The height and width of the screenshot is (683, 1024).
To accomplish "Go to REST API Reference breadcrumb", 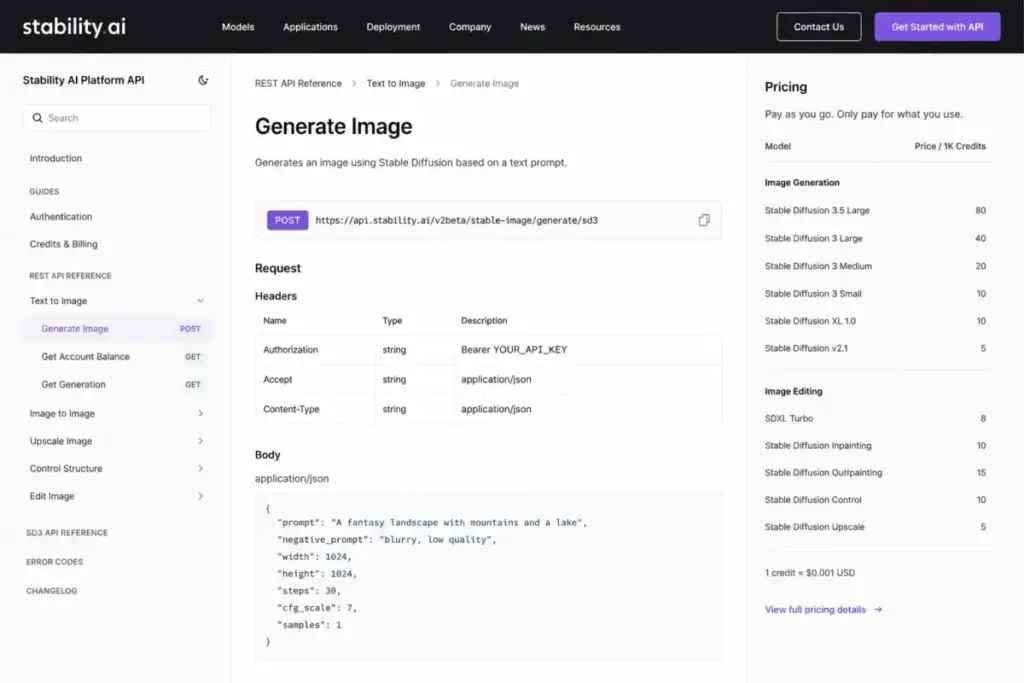I will coord(298,84).
